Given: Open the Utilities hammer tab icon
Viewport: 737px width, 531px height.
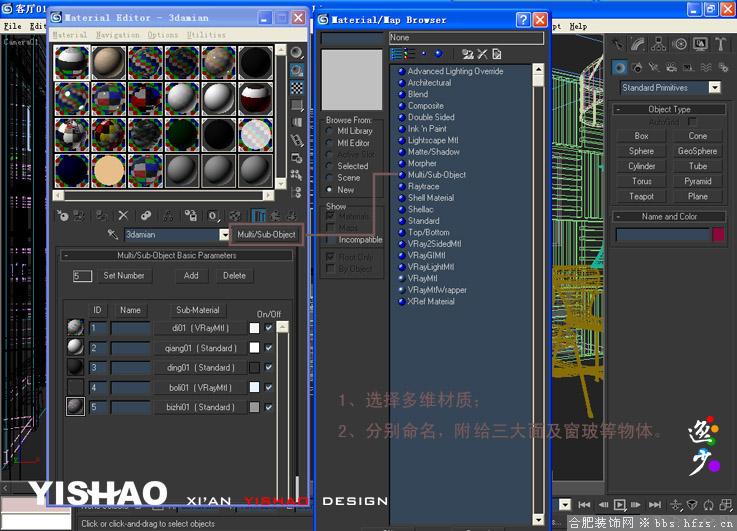Looking at the screenshot, I should (720, 45).
